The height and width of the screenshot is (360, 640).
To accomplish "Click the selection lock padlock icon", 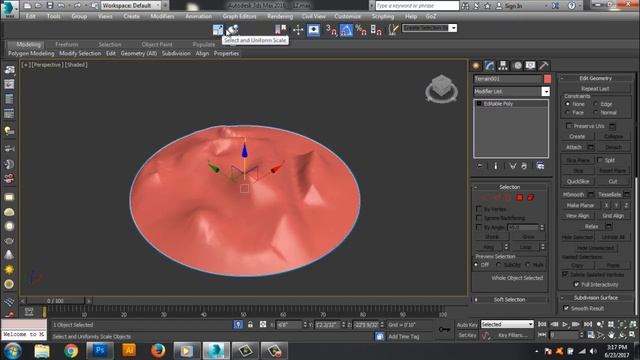I will click(x=250, y=324).
